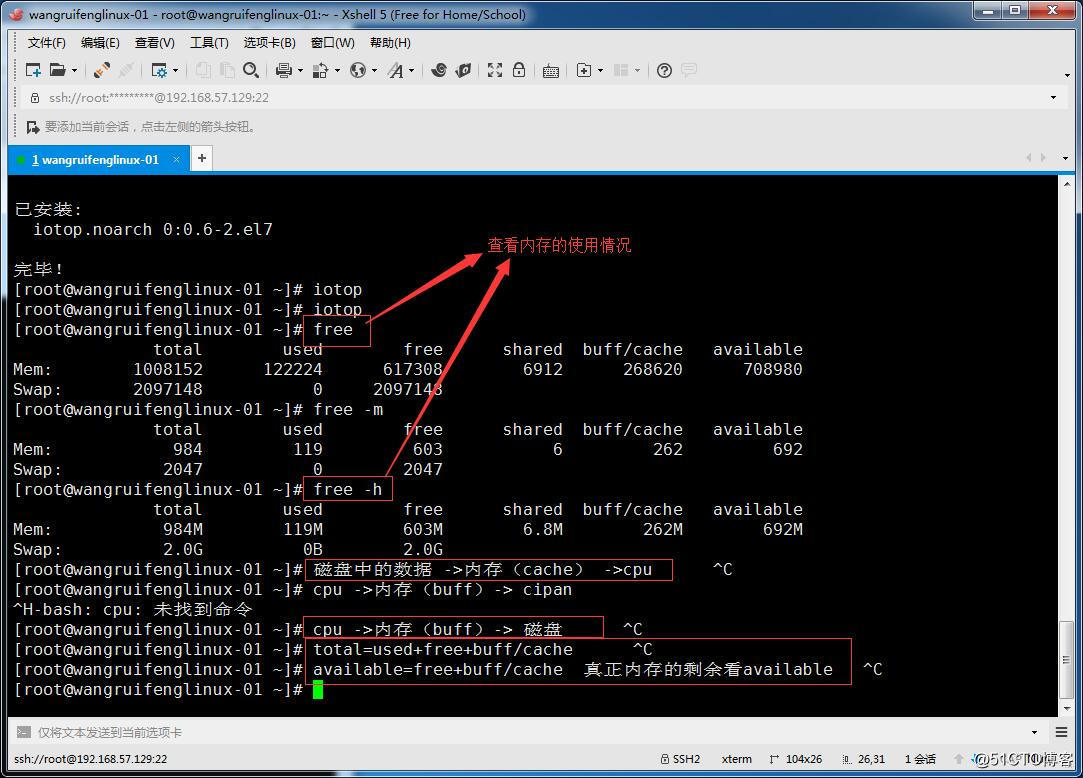This screenshot has height=778, width=1083.
Task: Click the Find magnifier icon
Action: pos(251,70)
